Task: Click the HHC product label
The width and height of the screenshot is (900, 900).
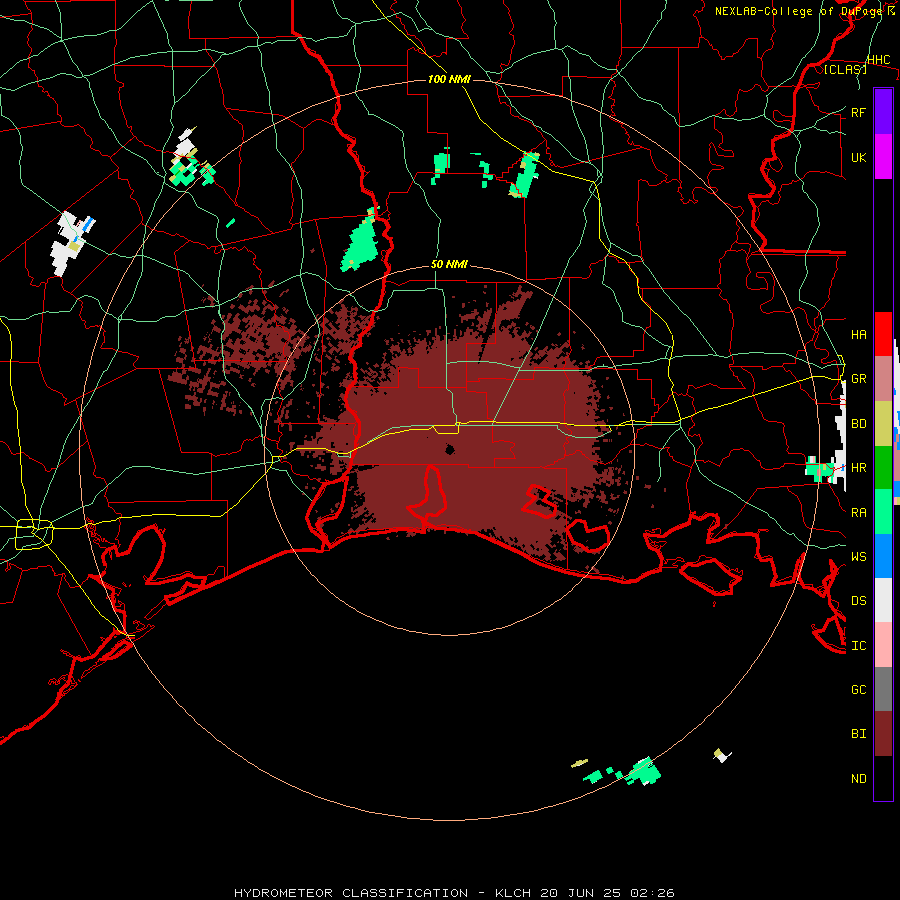Action: point(878,60)
